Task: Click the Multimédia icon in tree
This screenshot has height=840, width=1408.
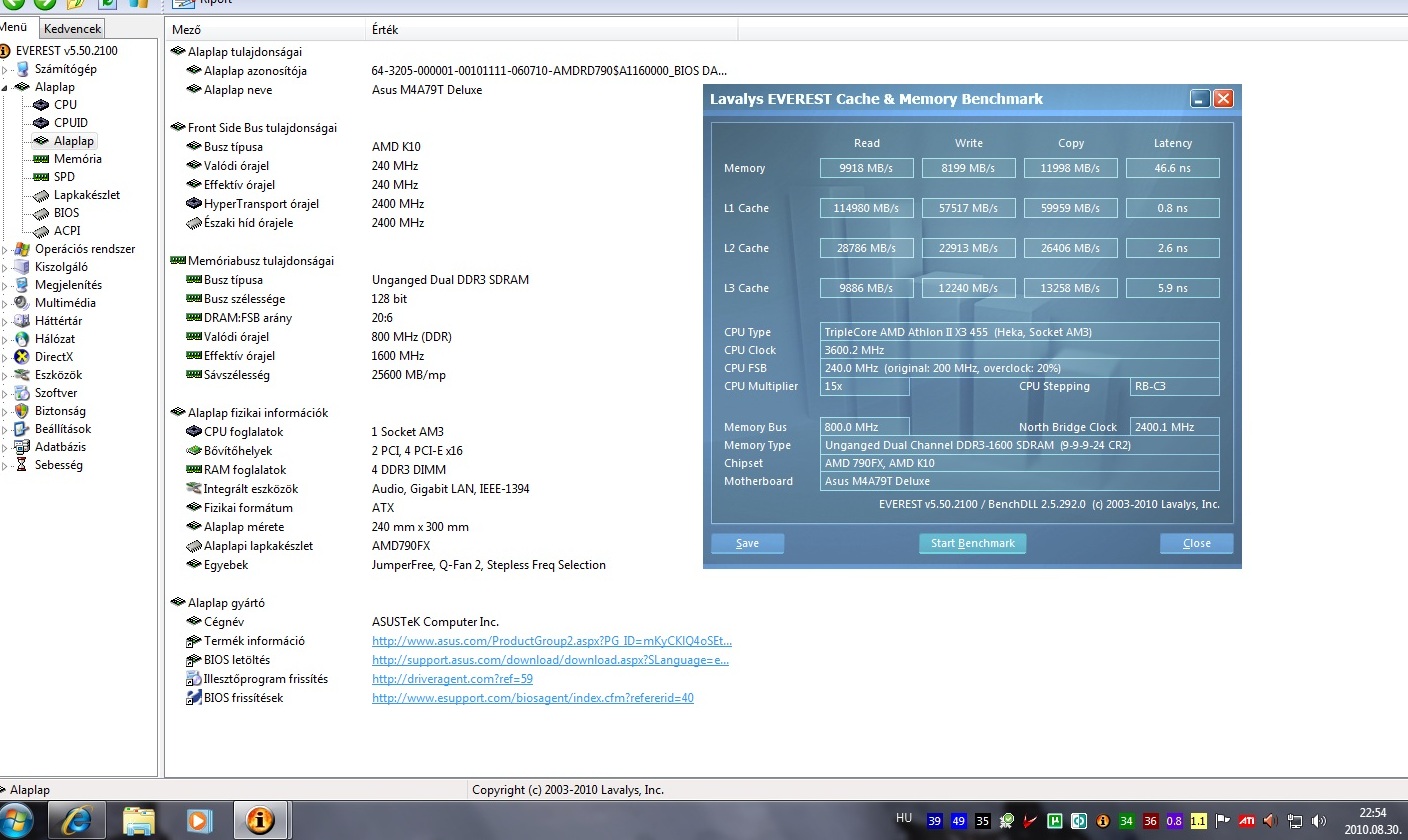Action: pos(23,303)
